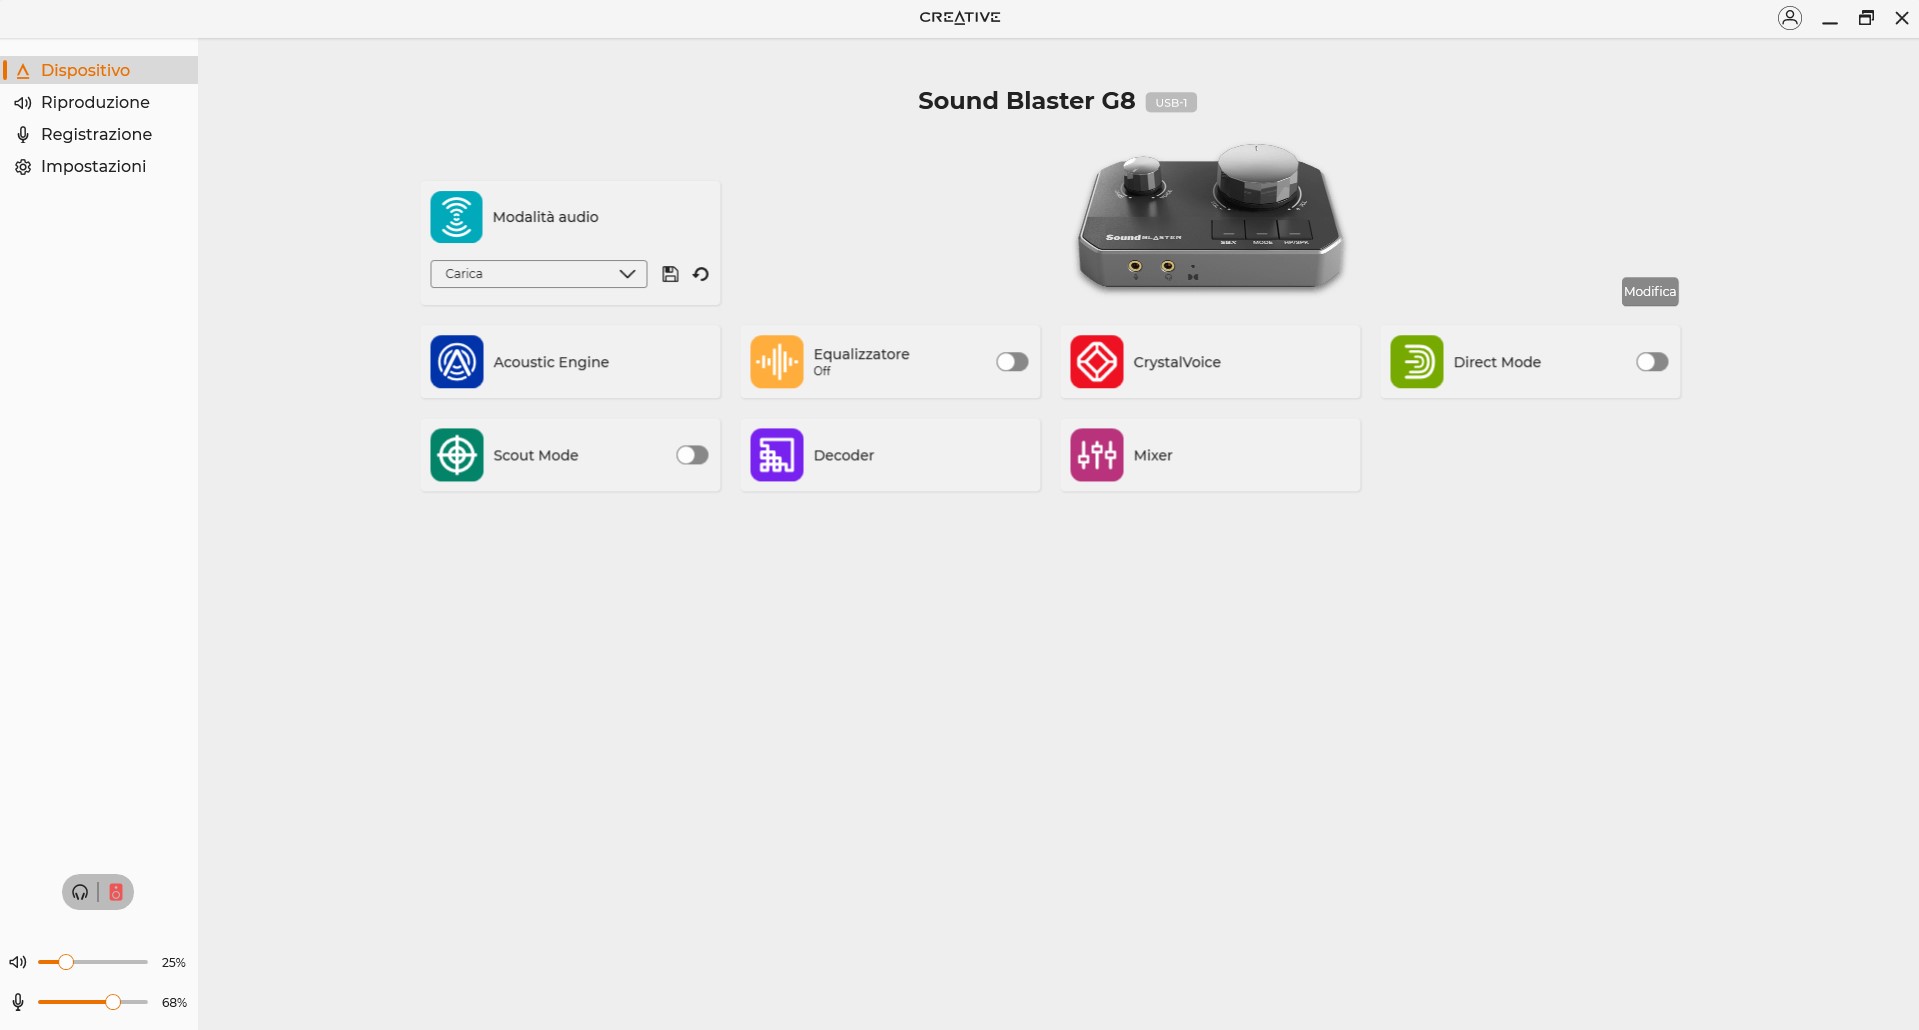Click the Modifica button
This screenshot has height=1030, width=1919.
pos(1650,292)
